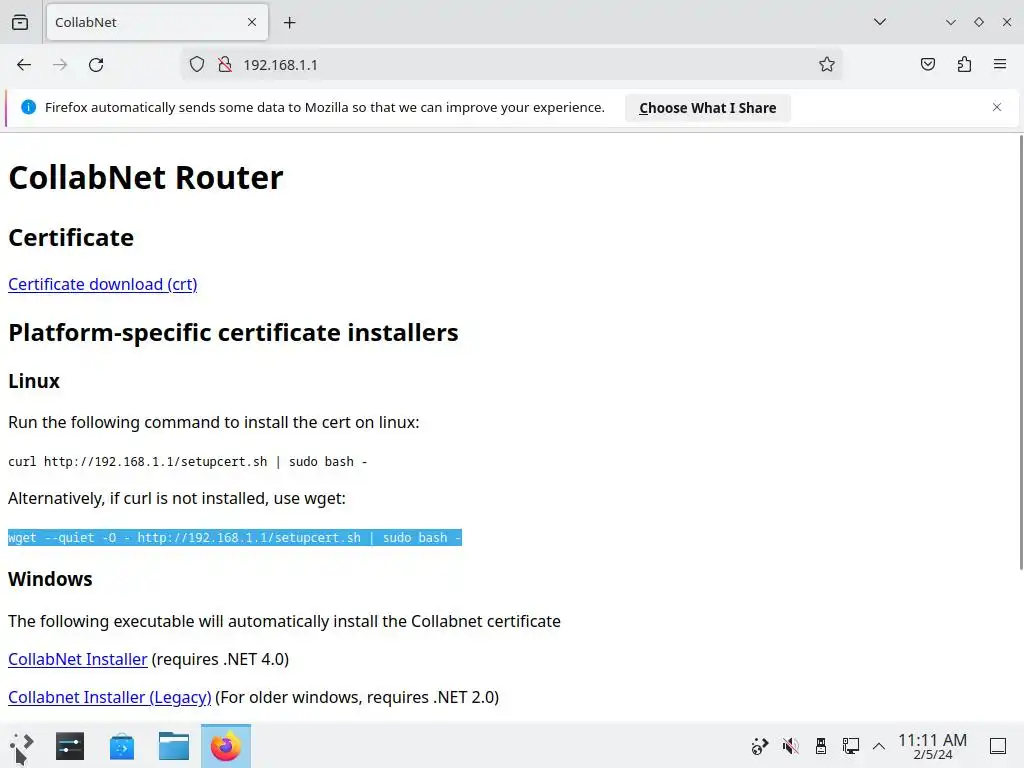Open Dolphin file manager from taskbar
1024x768 pixels.
[174, 746]
